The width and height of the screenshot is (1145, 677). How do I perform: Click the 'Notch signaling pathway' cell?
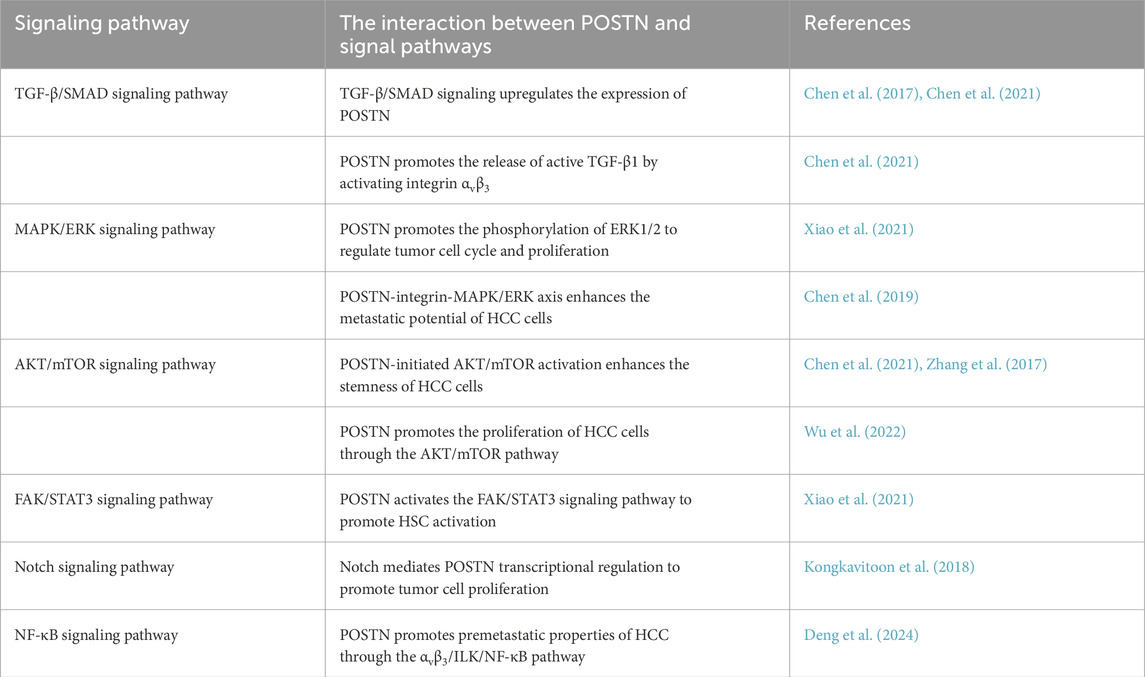[x=95, y=567]
